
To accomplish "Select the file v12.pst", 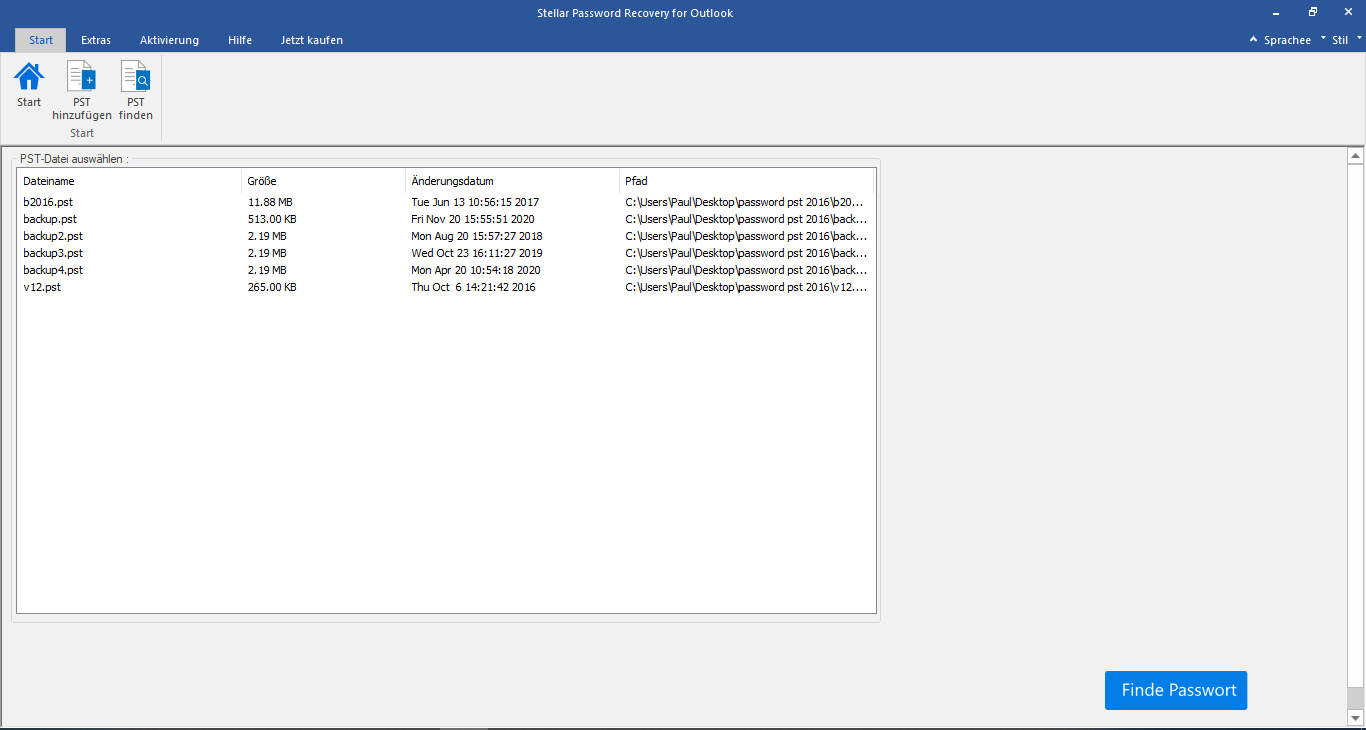I will pos(42,287).
